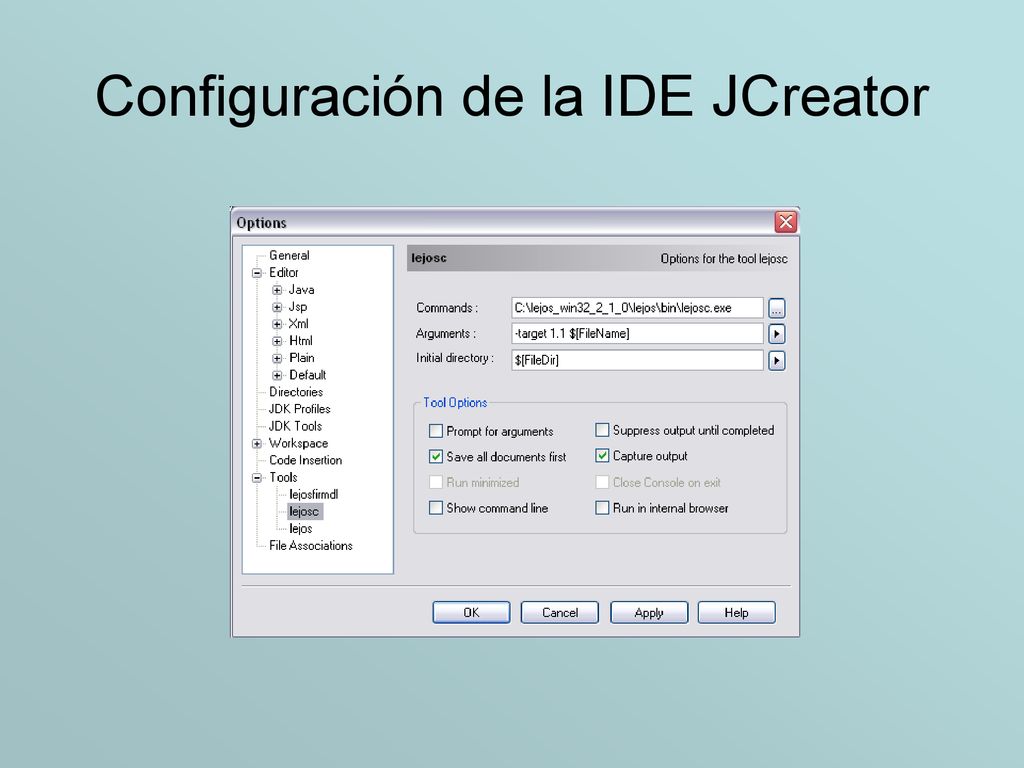This screenshot has width=1024, height=768.
Task: Expand the Jsp tree node
Action: [277, 307]
